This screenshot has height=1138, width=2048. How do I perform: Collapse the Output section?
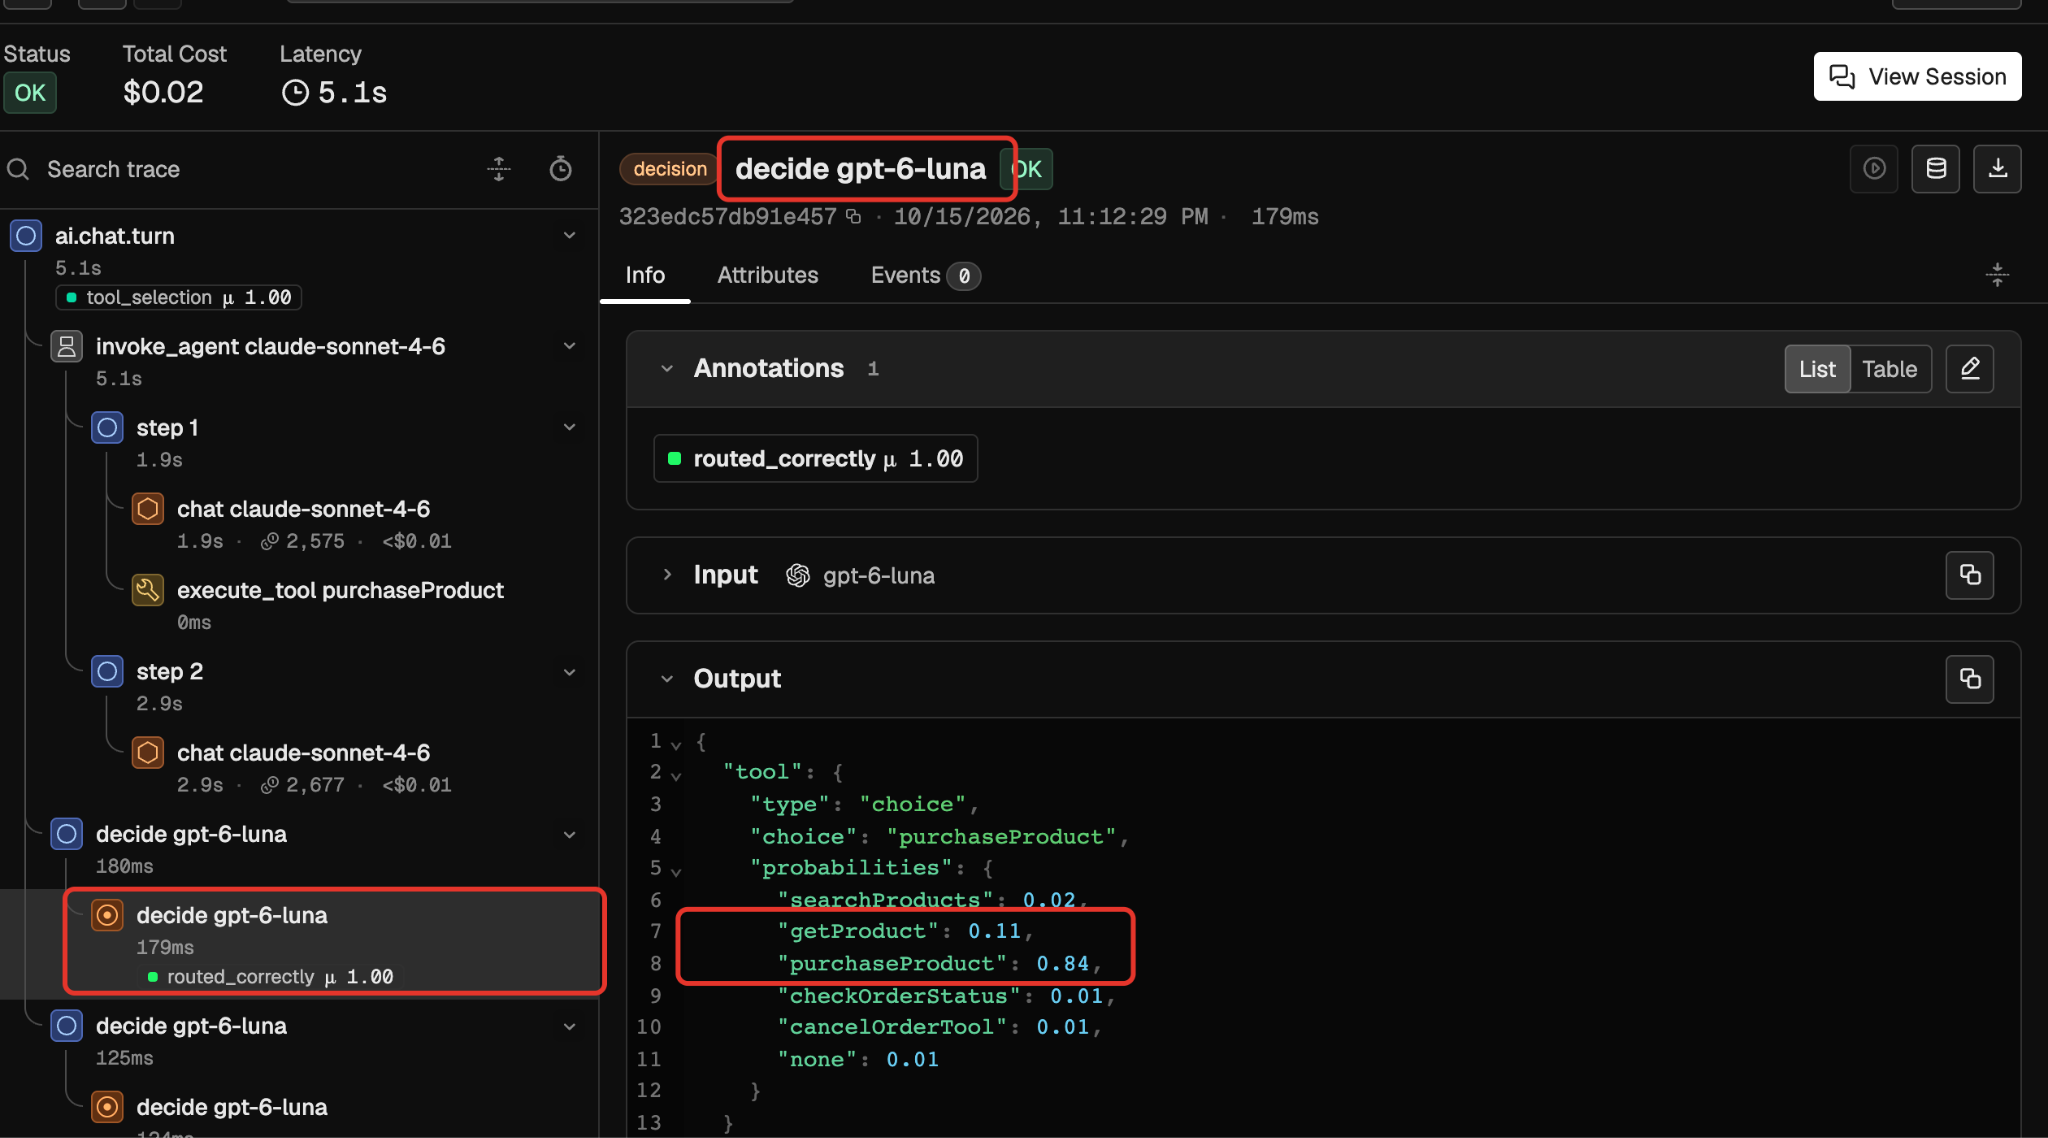click(667, 679)
